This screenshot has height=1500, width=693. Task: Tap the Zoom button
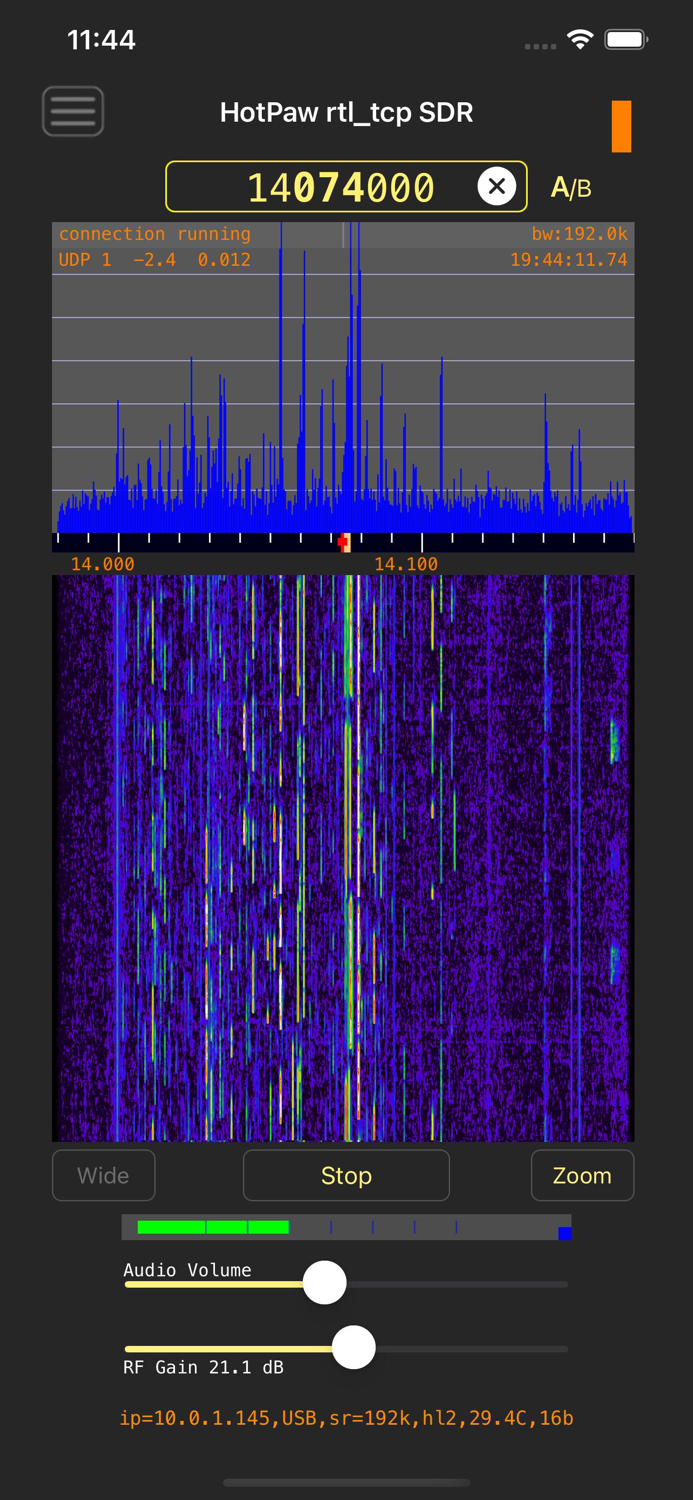coord(582,1175)
